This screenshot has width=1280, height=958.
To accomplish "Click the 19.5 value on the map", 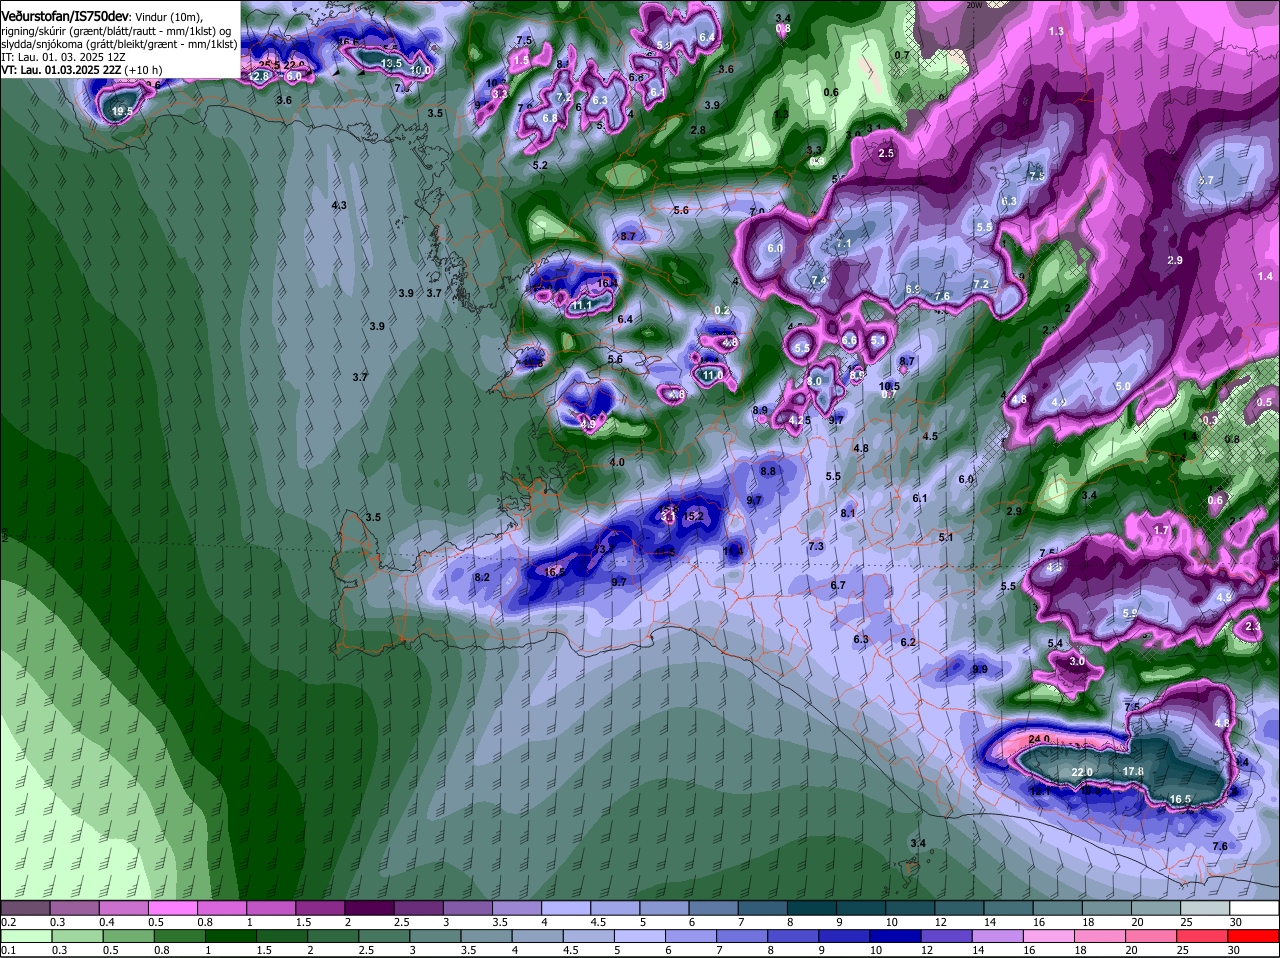I will pos(122,112).
